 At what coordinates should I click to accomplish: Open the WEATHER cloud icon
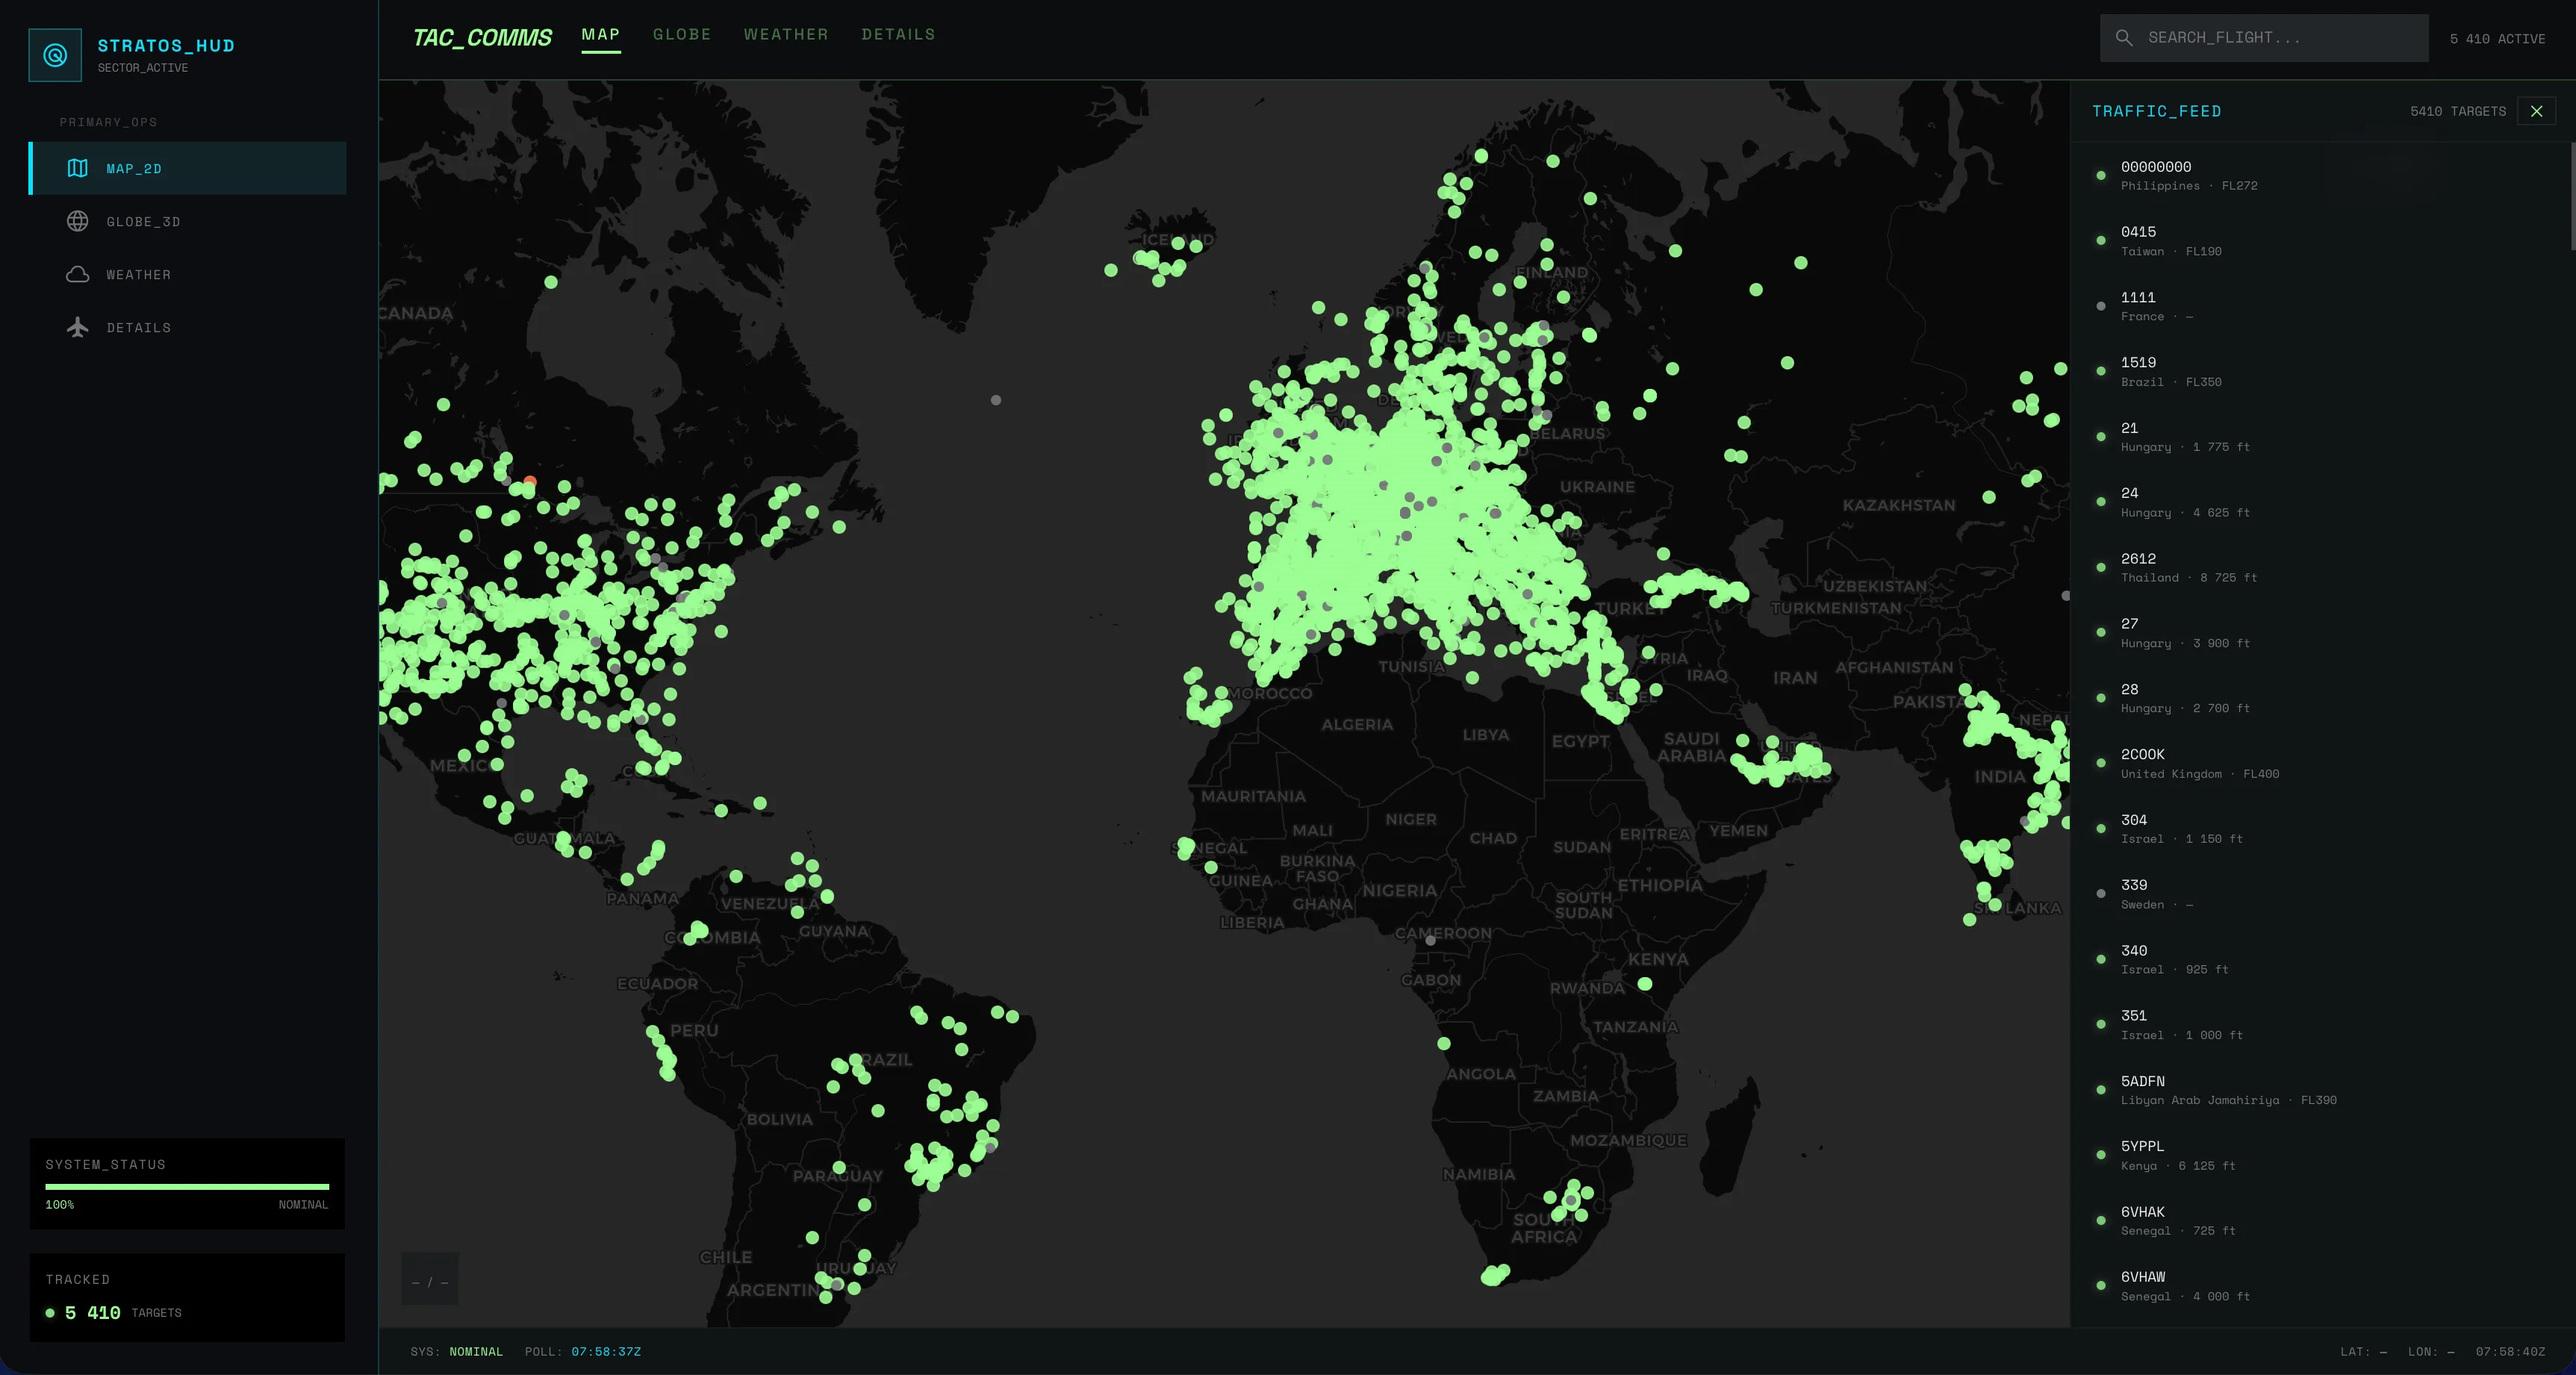77,274
